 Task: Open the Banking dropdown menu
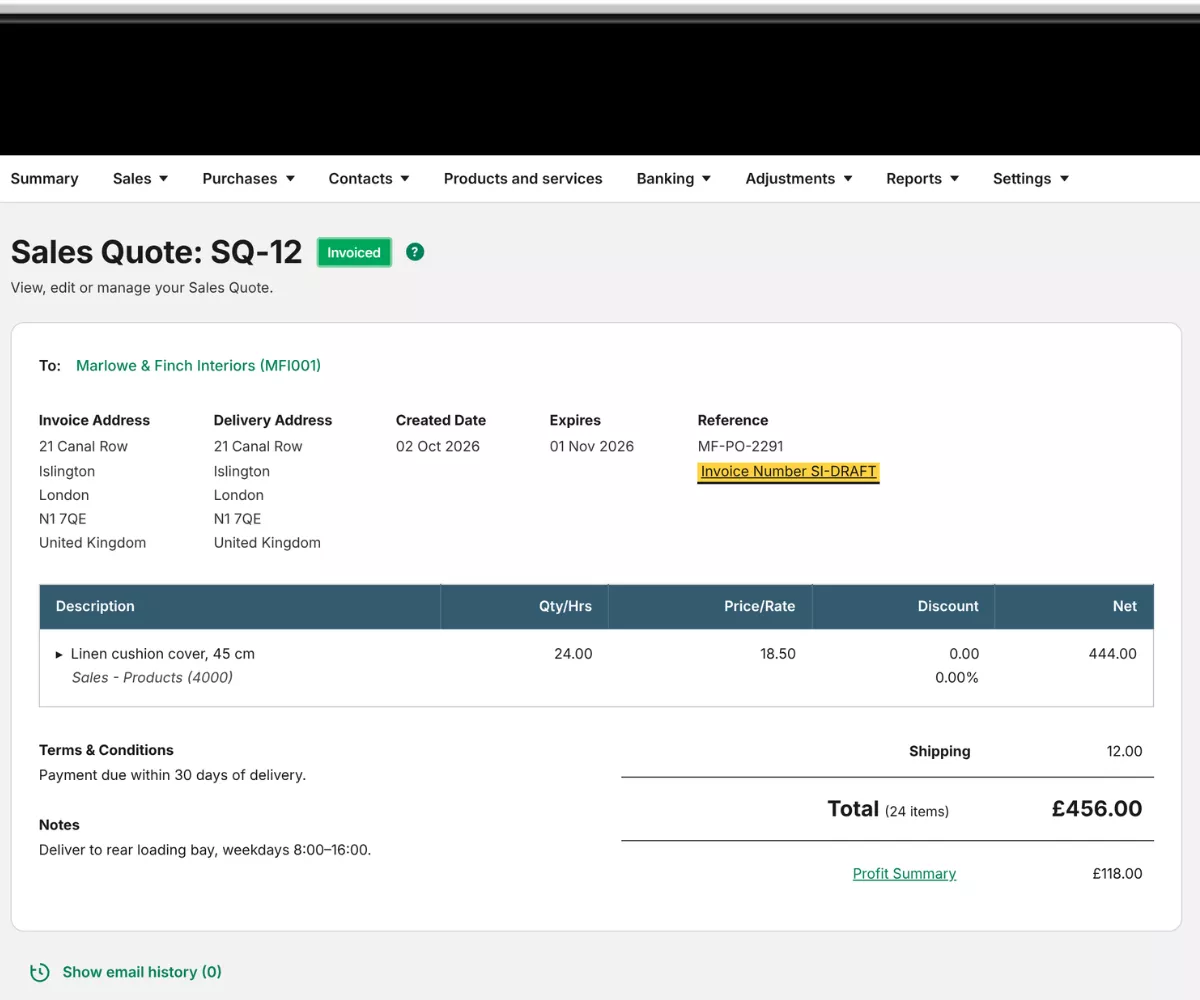click(674, 179)
